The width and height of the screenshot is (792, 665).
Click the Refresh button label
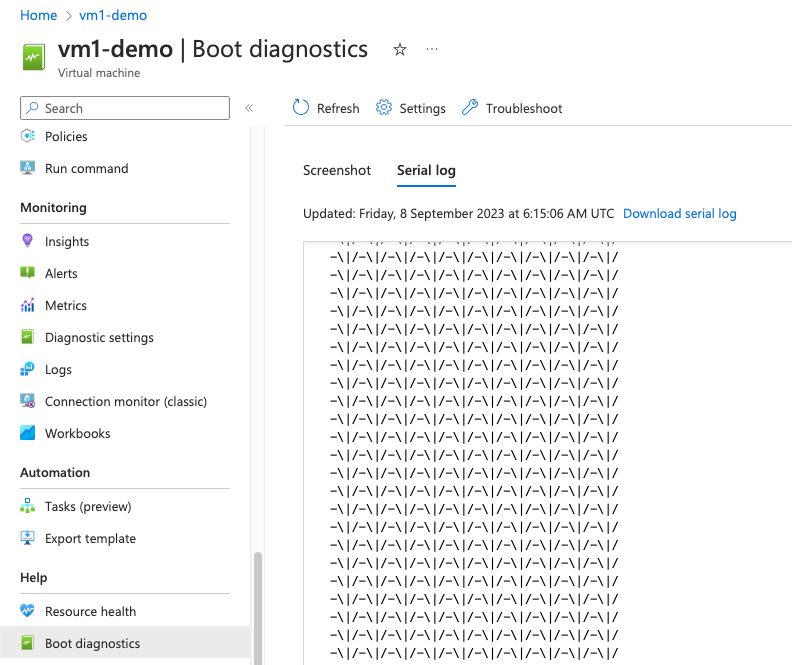[x=338, y=108]
